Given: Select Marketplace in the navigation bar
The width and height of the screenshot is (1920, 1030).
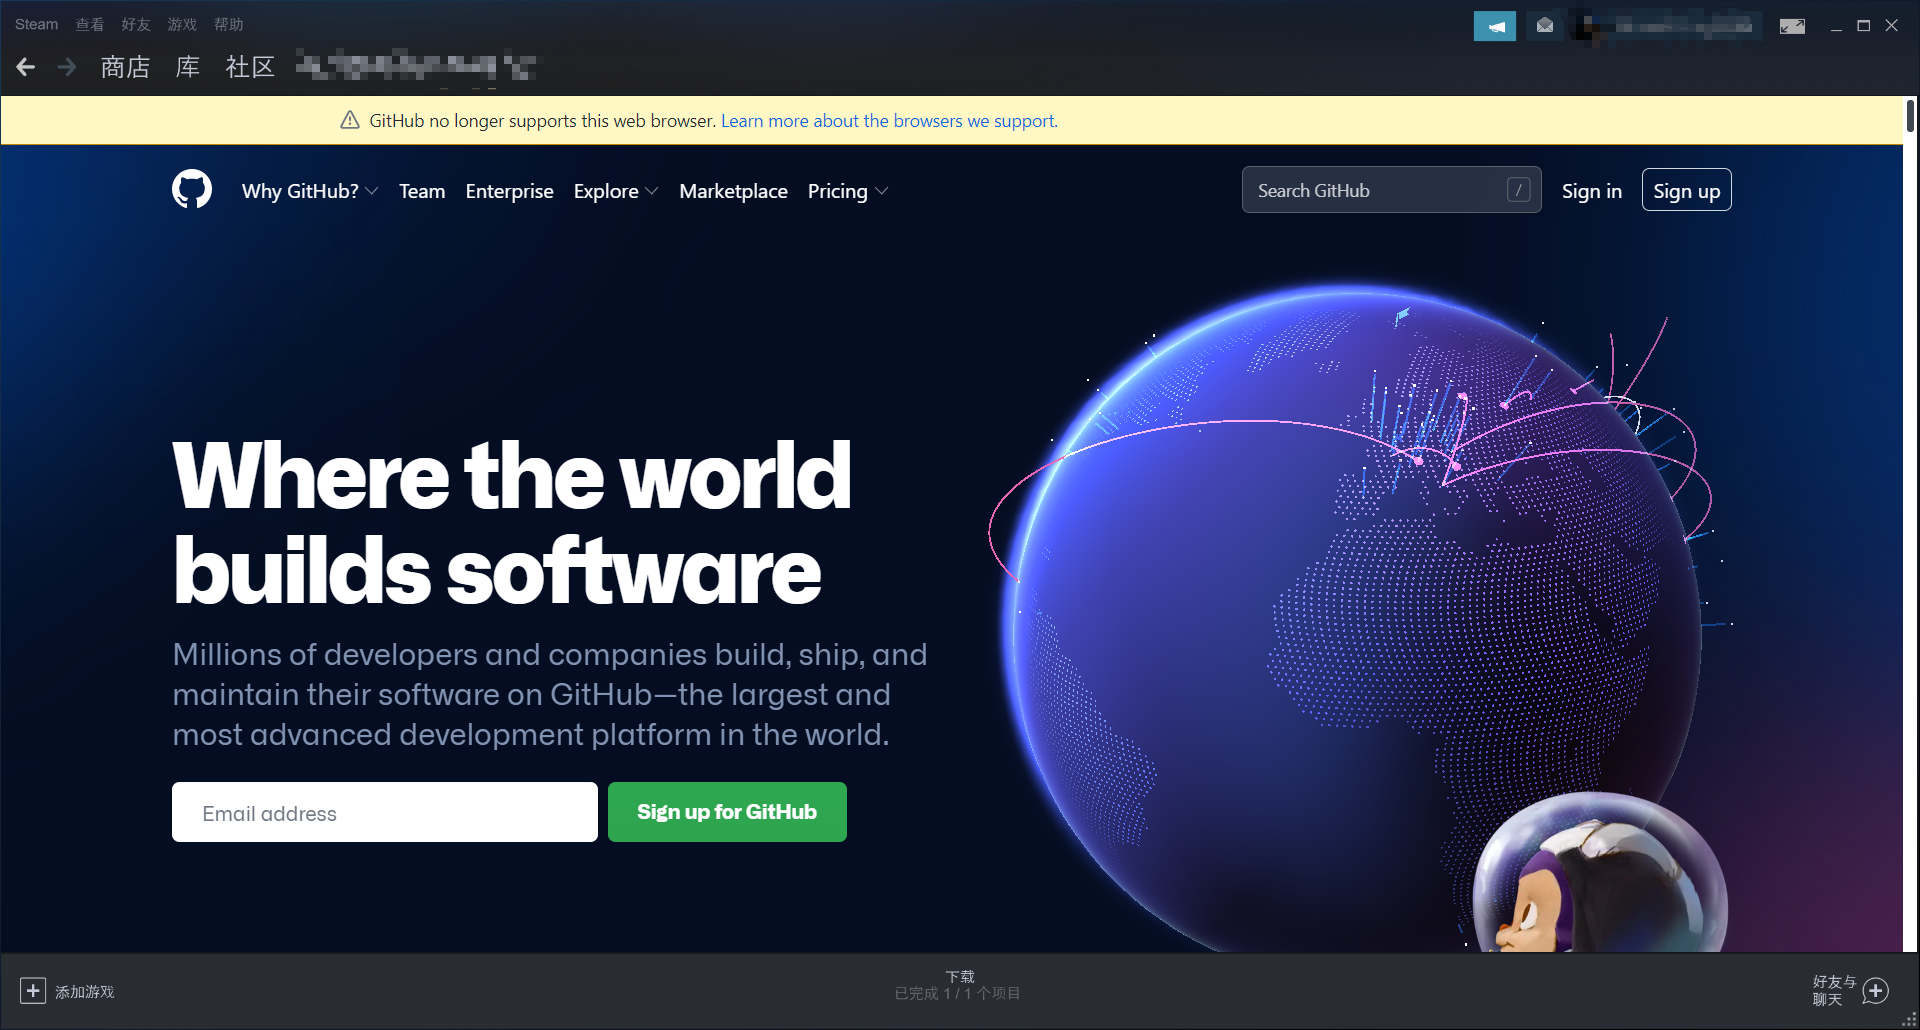Looking at the screenshot, I should coord(733,191).
